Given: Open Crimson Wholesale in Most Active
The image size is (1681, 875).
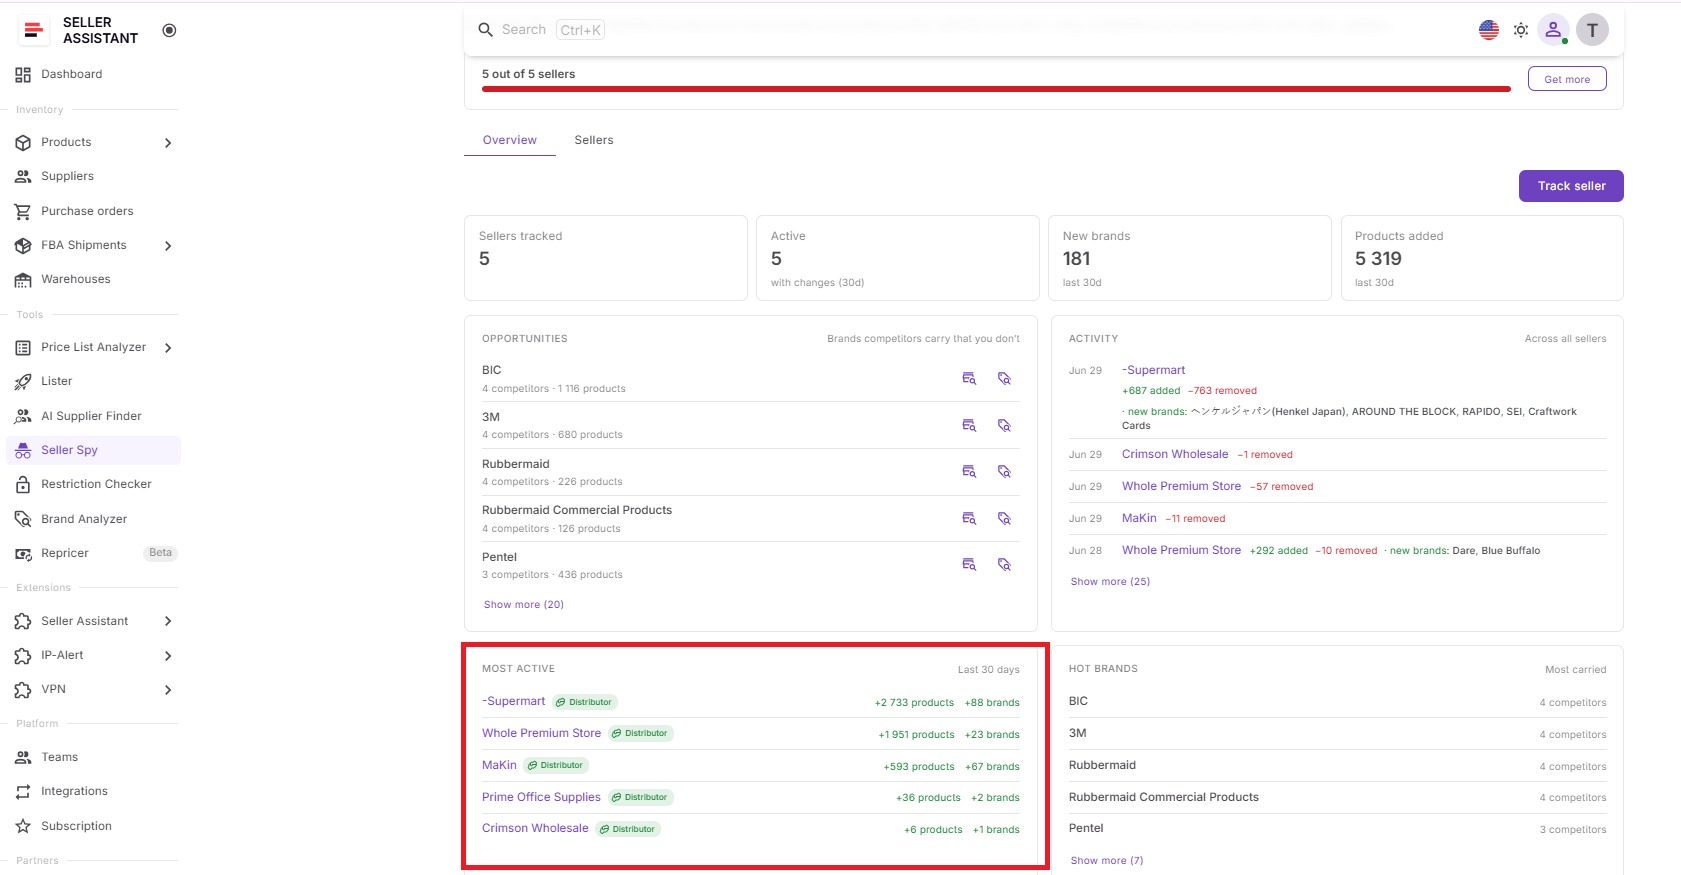Looking at the screenshot, I should pos(535,828).
